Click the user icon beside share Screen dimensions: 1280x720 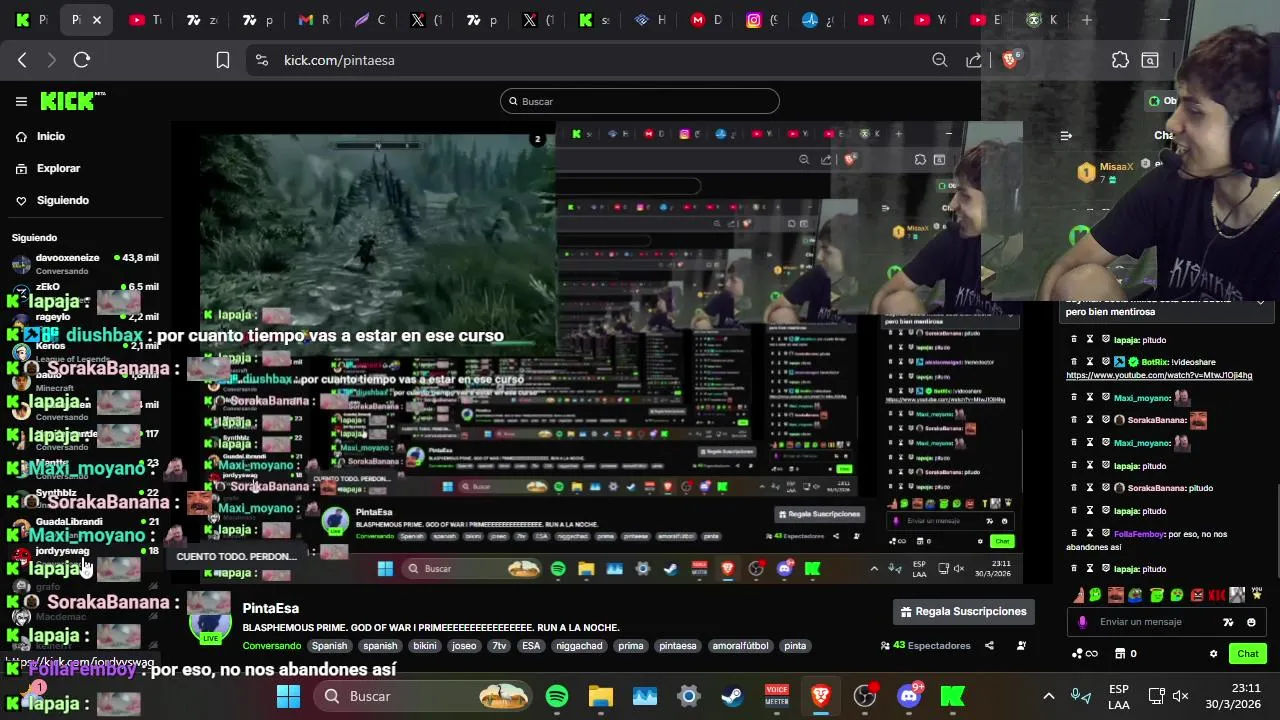coord(1021,646)
